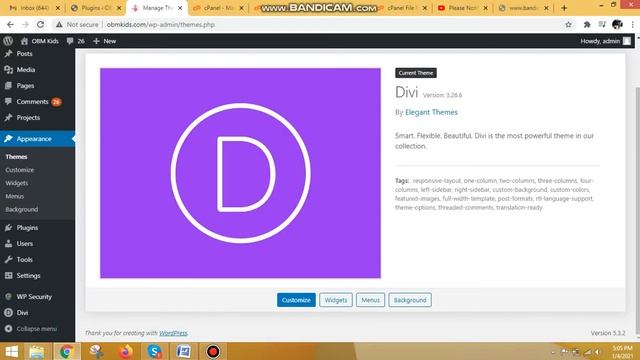Open Themes submenu item
The height and width of the screenshot is (360, 640).
16,157
